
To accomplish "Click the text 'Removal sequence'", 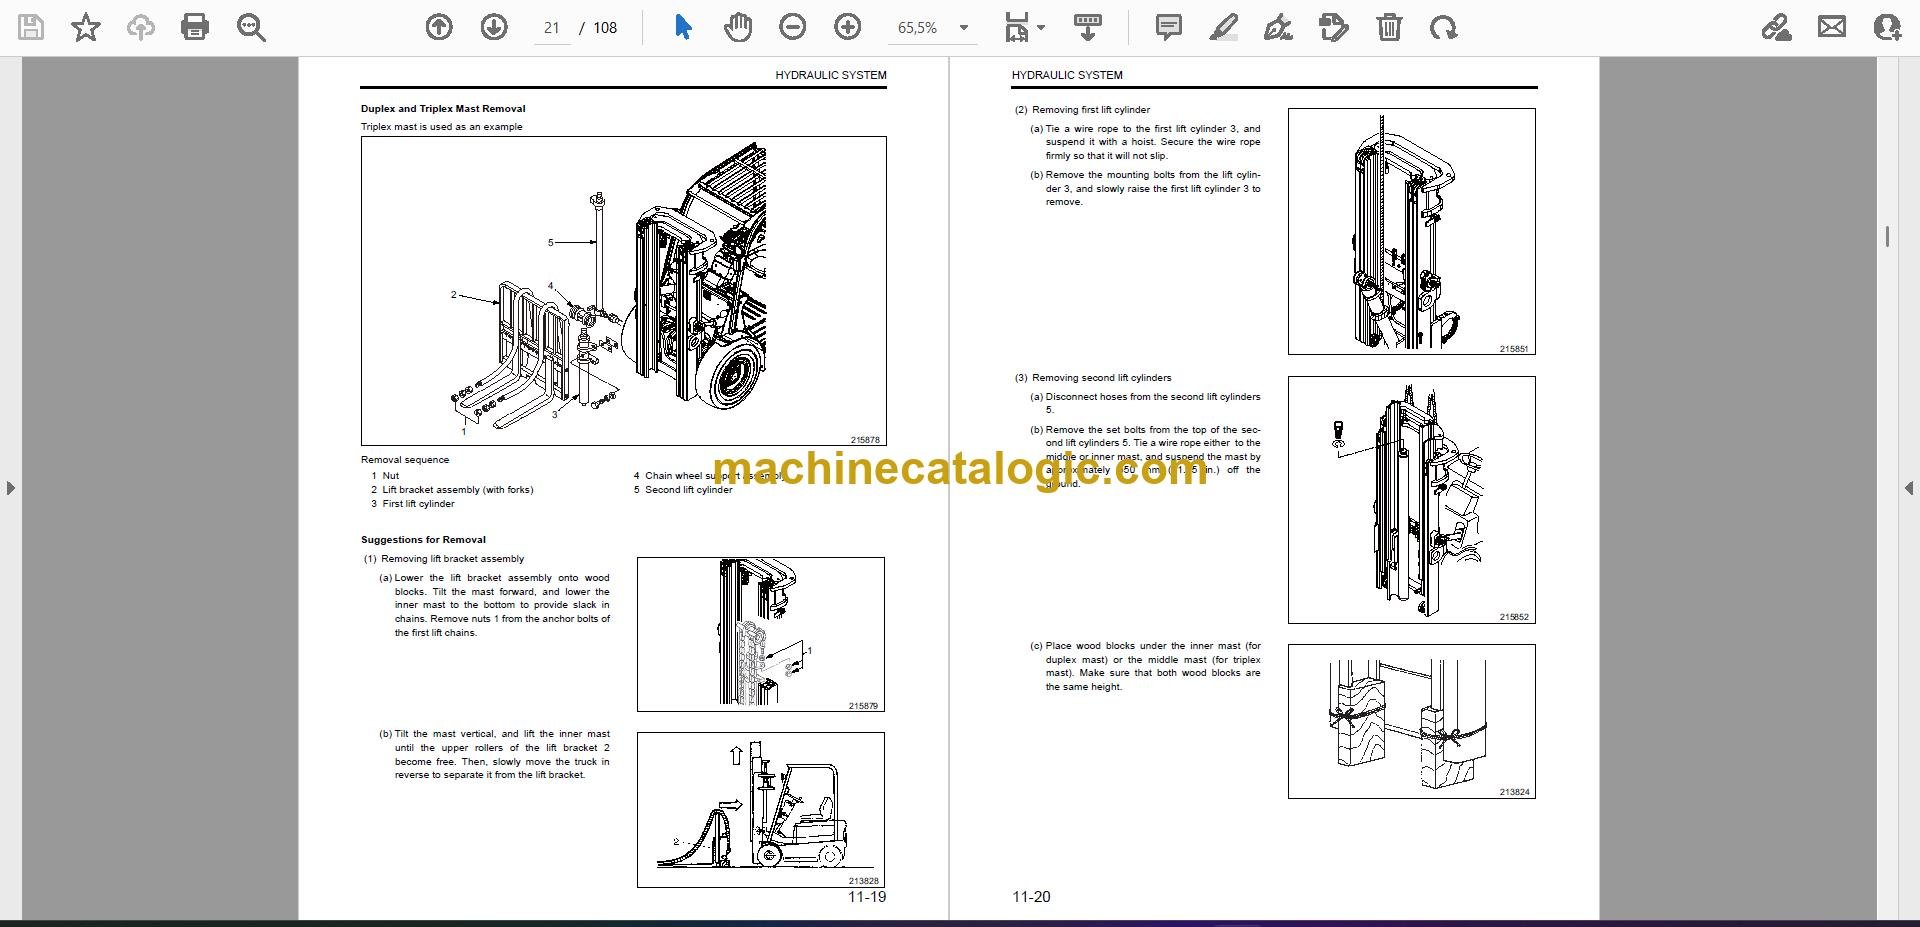I will click(405, 460).
